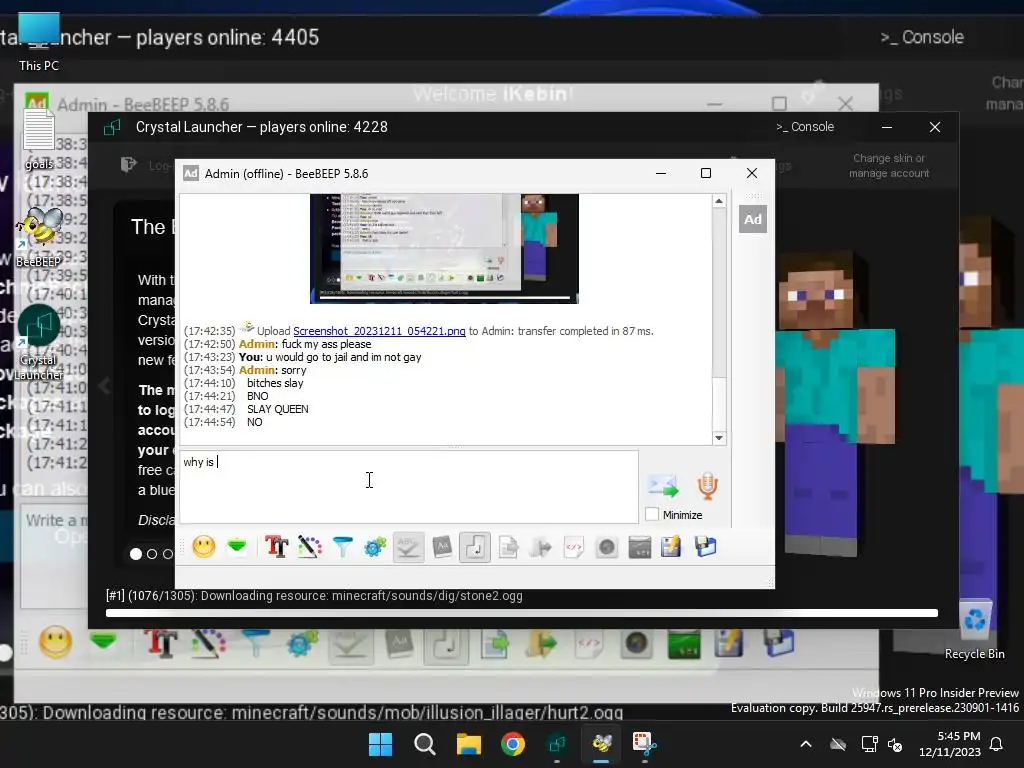Send the message with the envelope arrow button
1024x768 pixels.
(663, 486)
